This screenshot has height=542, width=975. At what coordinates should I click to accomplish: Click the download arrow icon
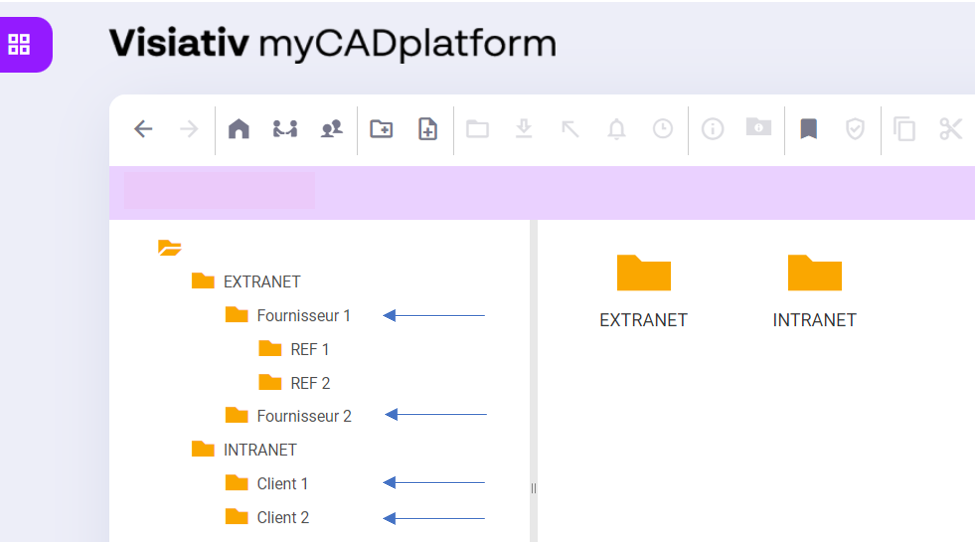pyautogui.click(x=524, y=129)
